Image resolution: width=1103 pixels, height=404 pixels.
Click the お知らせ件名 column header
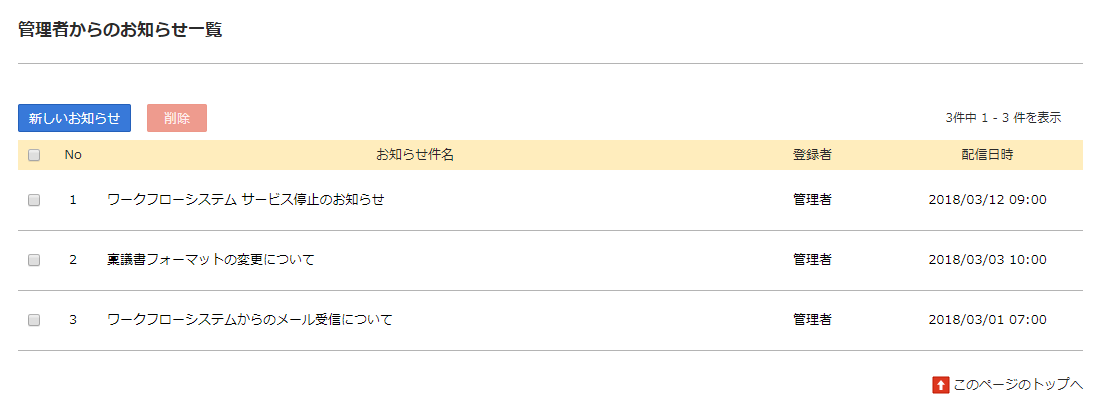click(x=415, y=155)
